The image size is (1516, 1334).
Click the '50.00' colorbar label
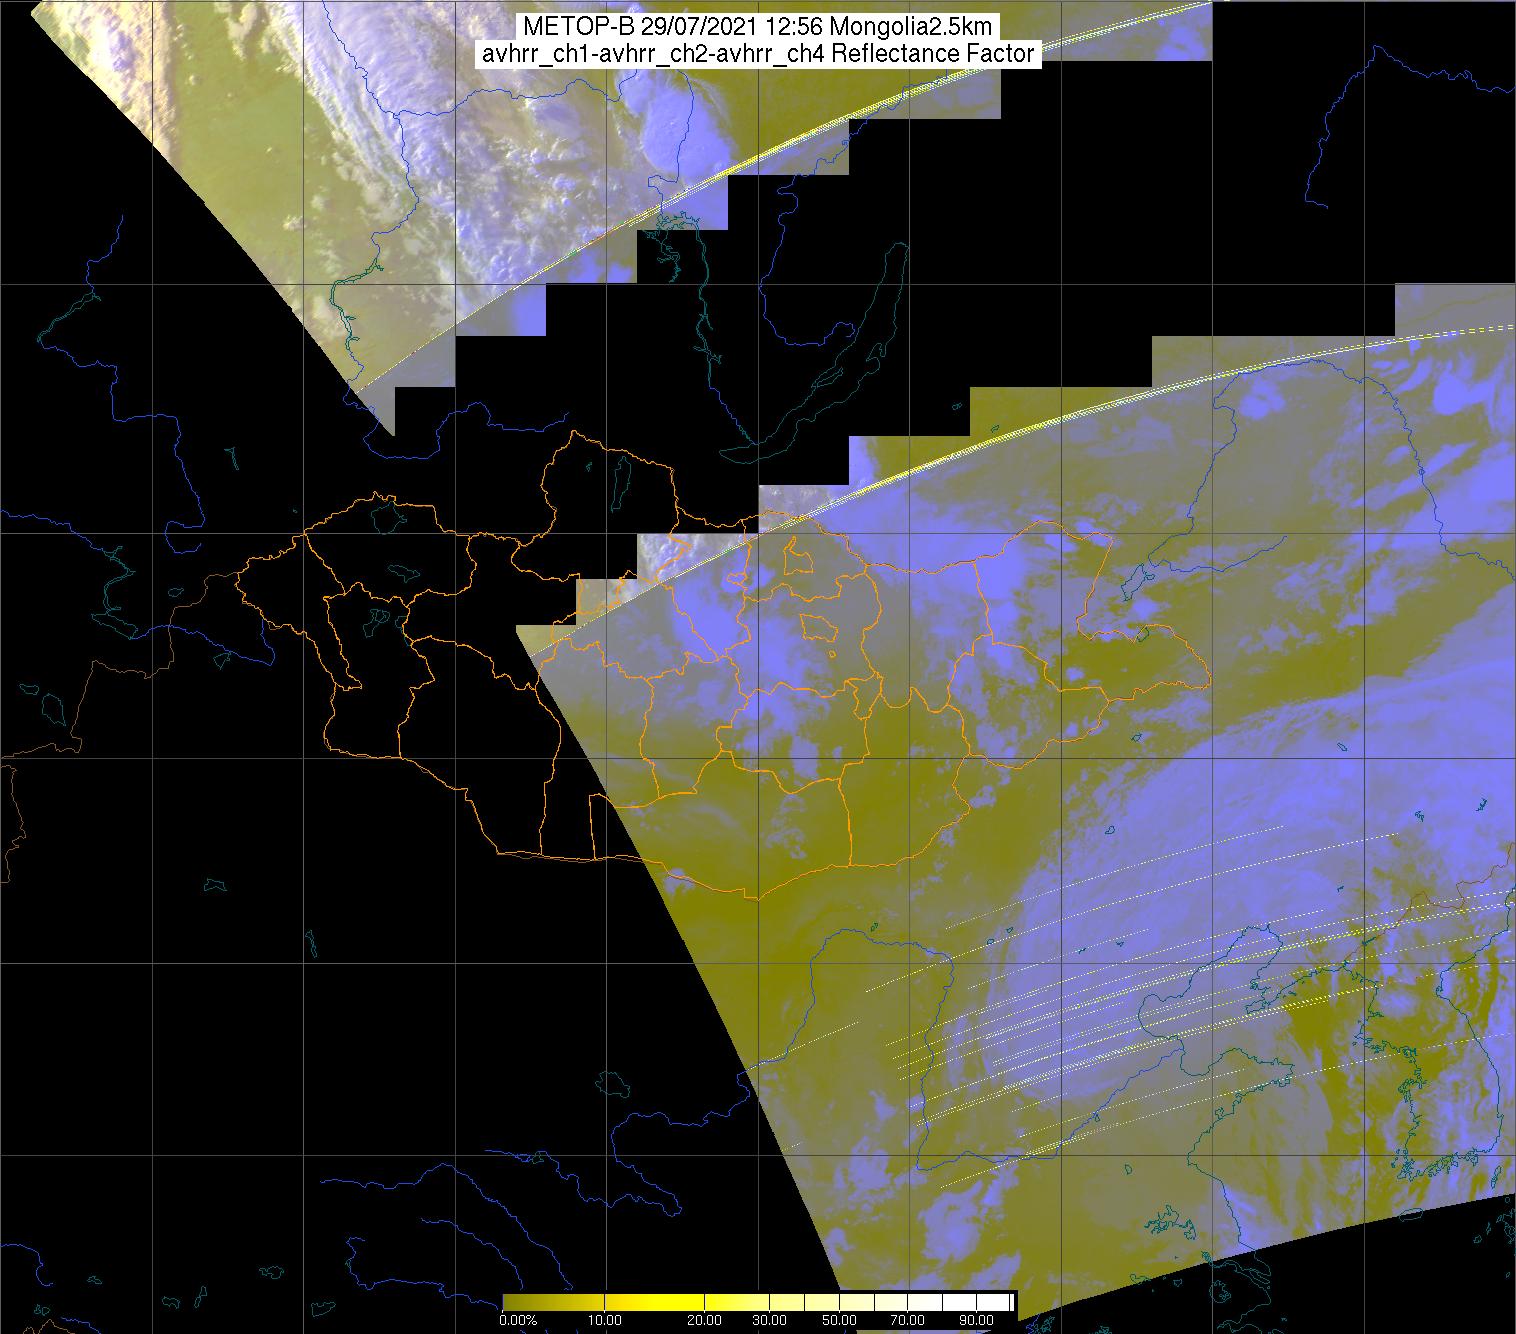pos(839,1321)
